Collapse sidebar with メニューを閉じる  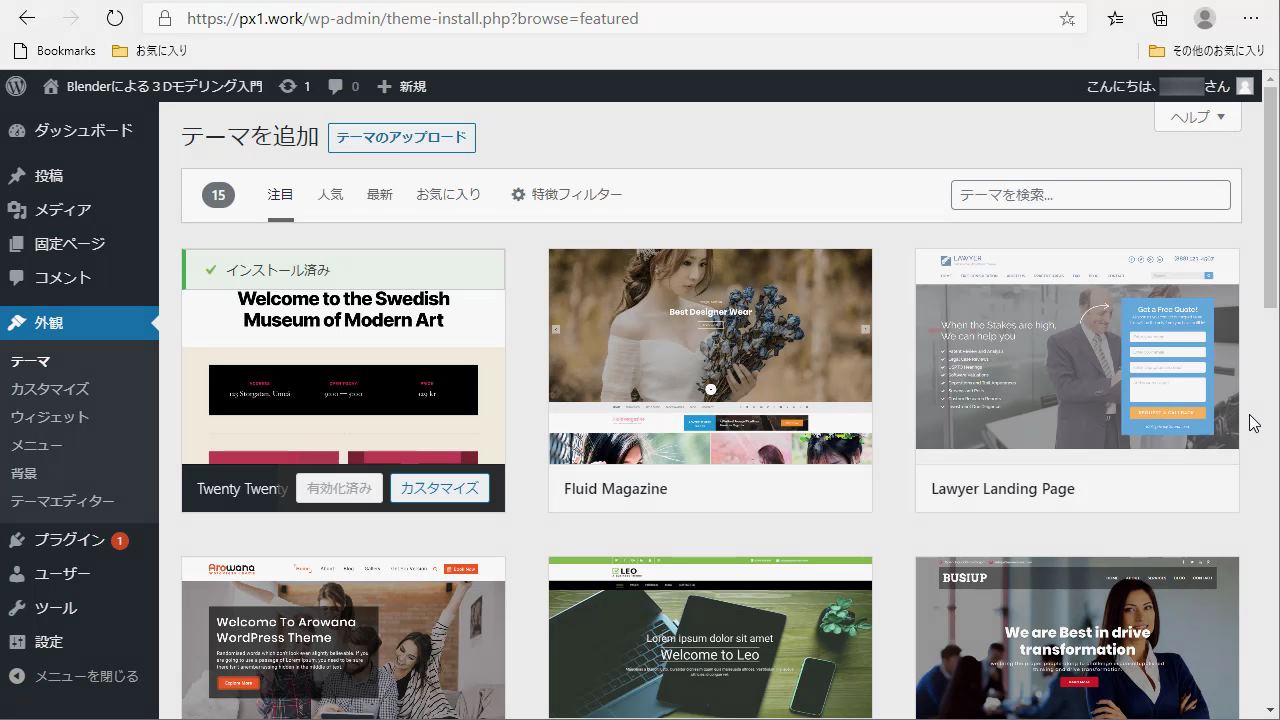pyautogui.click(x=74, y=676)
